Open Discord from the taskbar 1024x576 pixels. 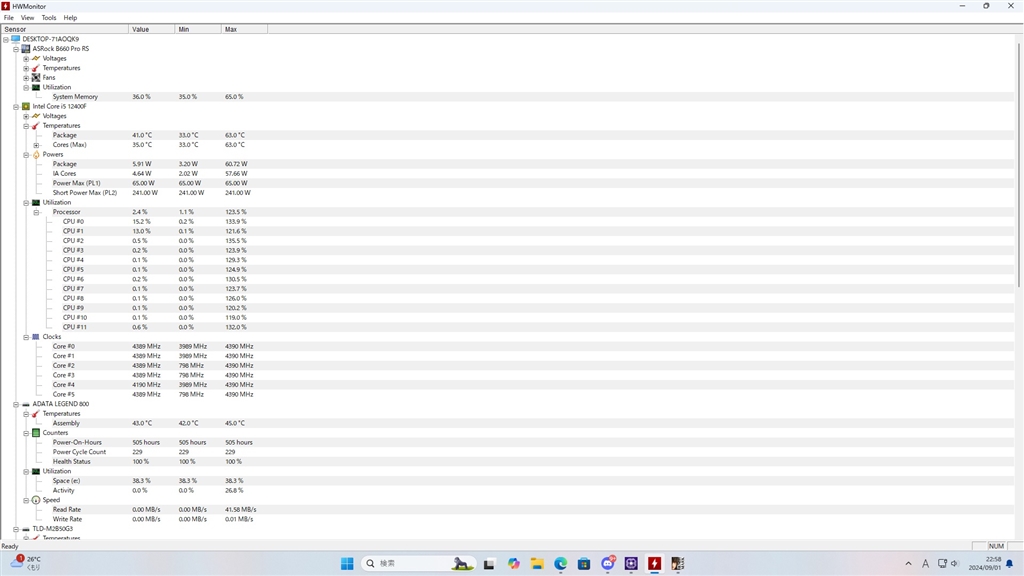(x=608, y=563)
